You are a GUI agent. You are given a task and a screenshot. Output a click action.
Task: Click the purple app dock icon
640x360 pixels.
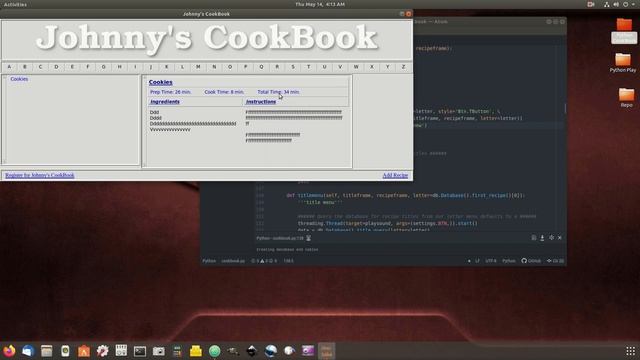coord(308,351)
